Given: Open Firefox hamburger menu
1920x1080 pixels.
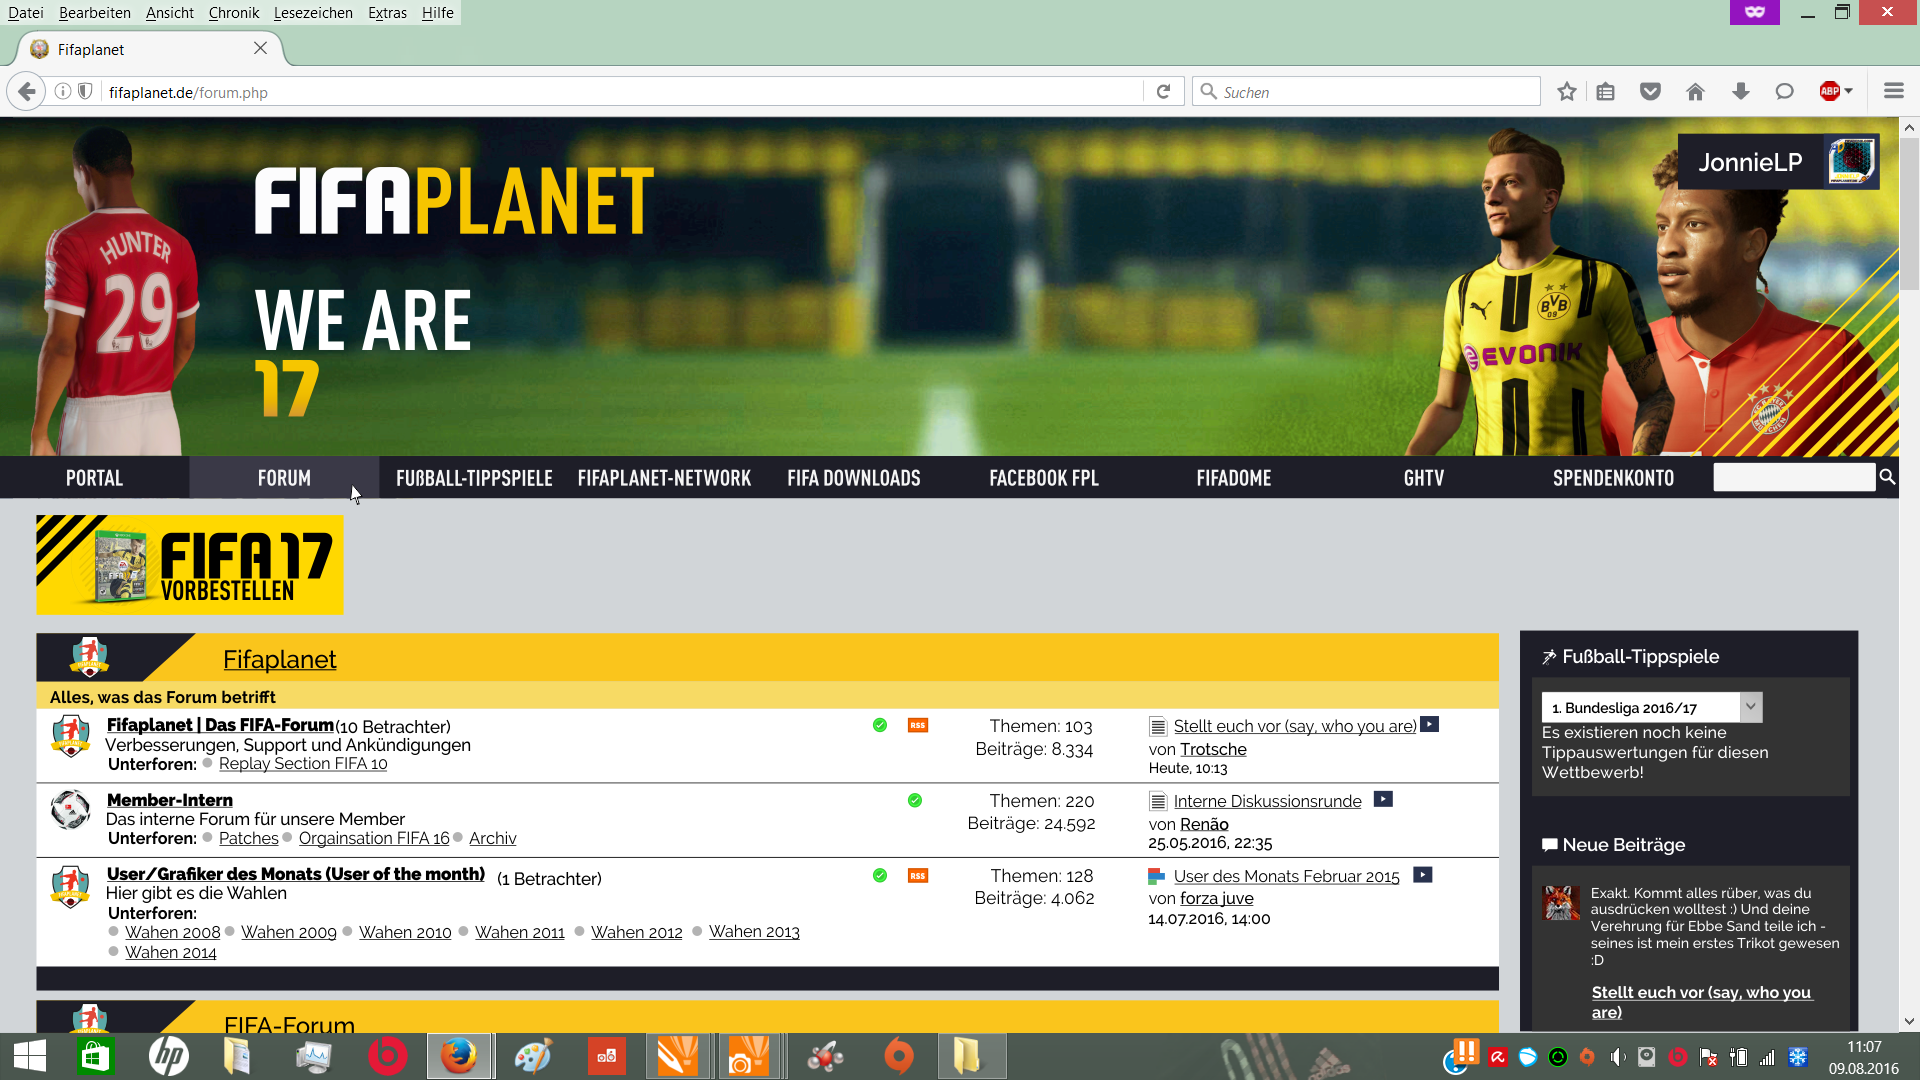Looking at the screenshot, I should coord(1893,92).
